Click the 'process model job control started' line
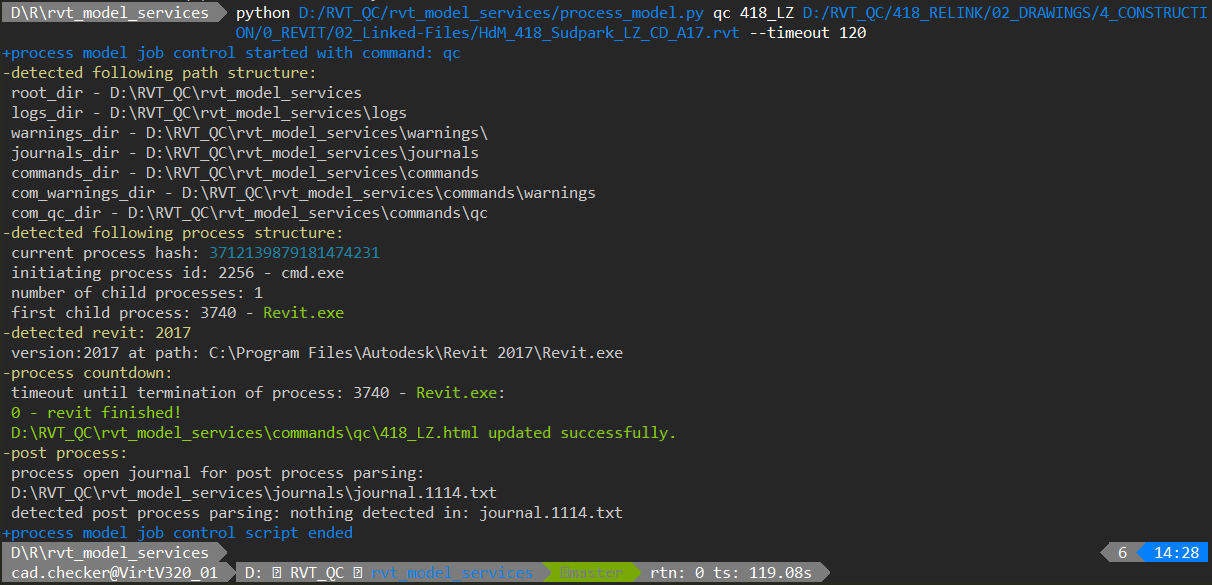The height and width of the screenshot is (585, 1212). coord(231,53)
